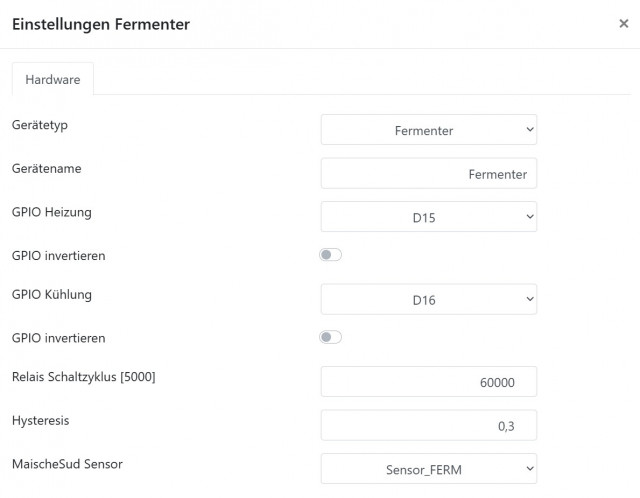
Task: Switch to the Hardware tab
Action: [53, 79]
